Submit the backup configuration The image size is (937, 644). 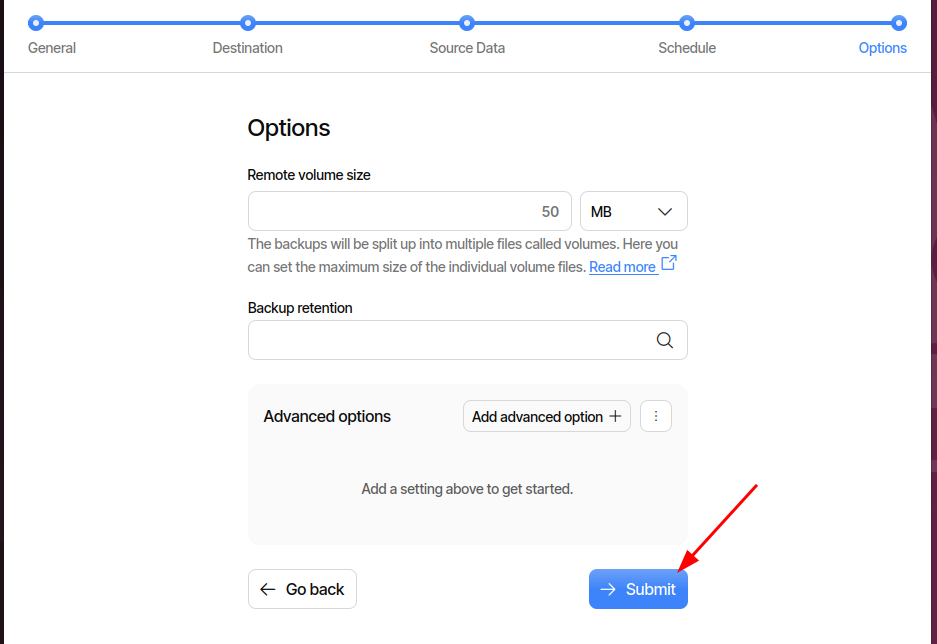click(638, 589)
